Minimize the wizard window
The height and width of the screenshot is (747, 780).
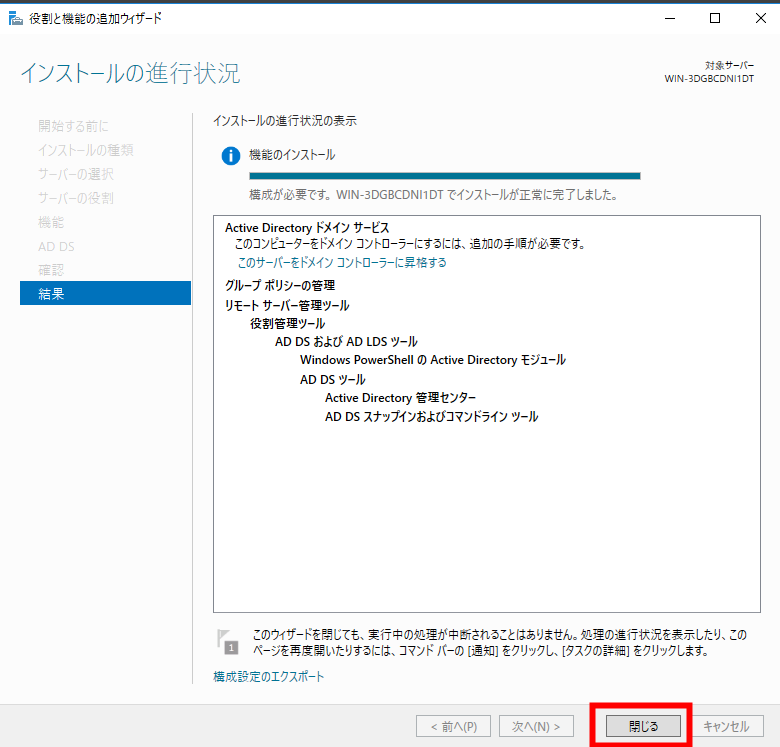(670, 18)
